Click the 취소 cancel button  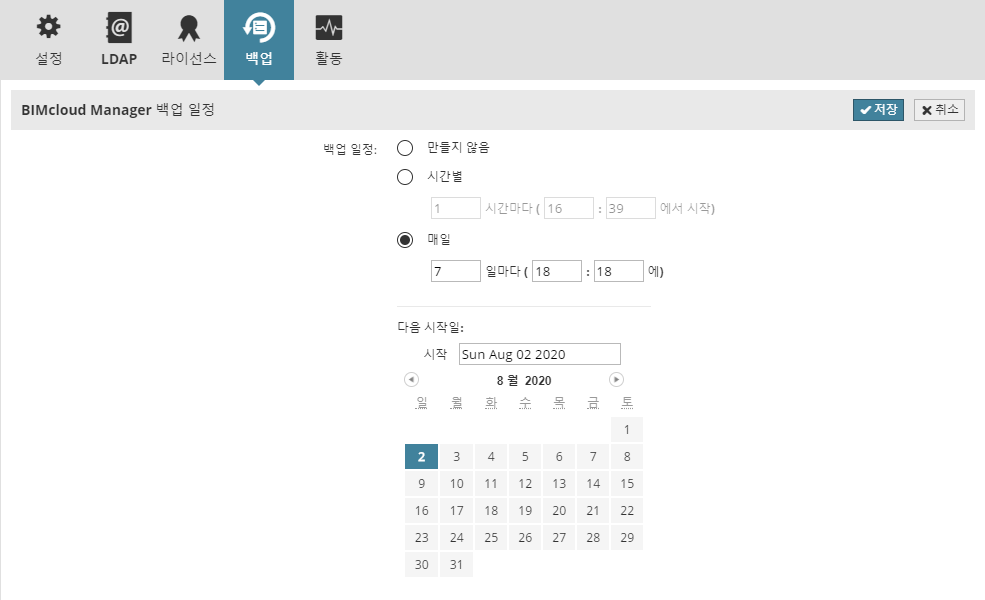[x=939, y=110]
